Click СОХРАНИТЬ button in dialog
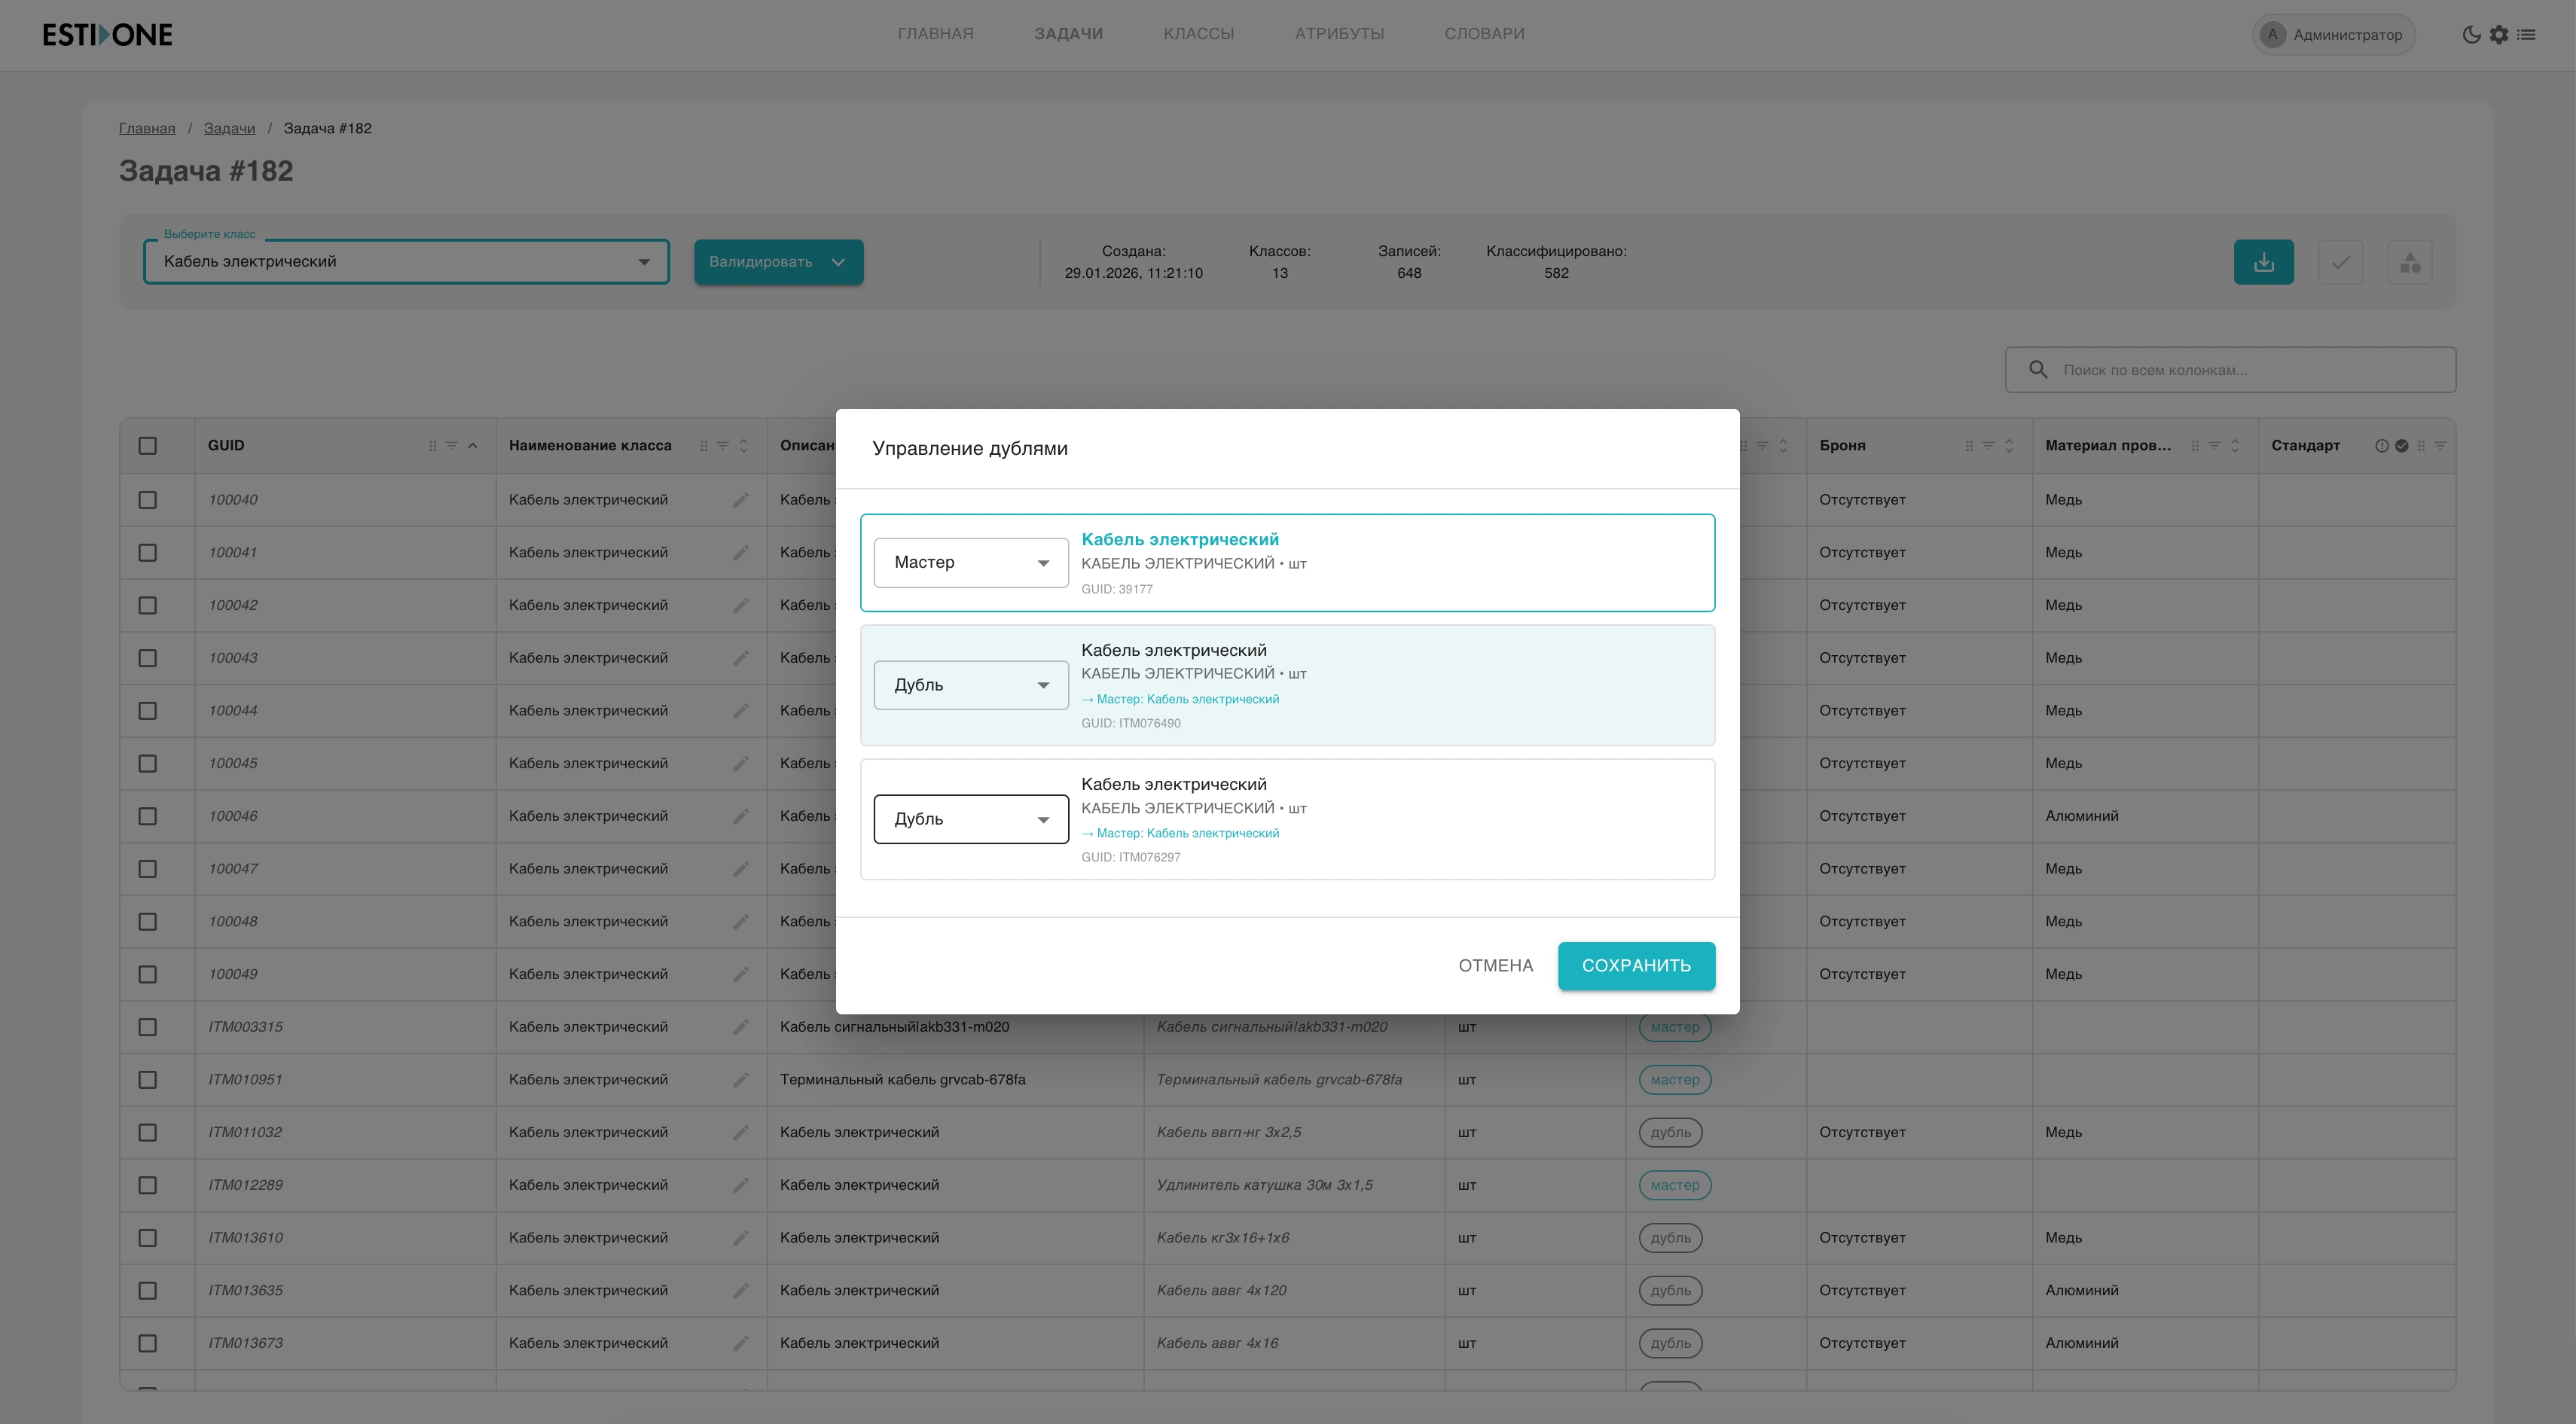Screen dimensions: 2576x1424 pos(1635,966)
